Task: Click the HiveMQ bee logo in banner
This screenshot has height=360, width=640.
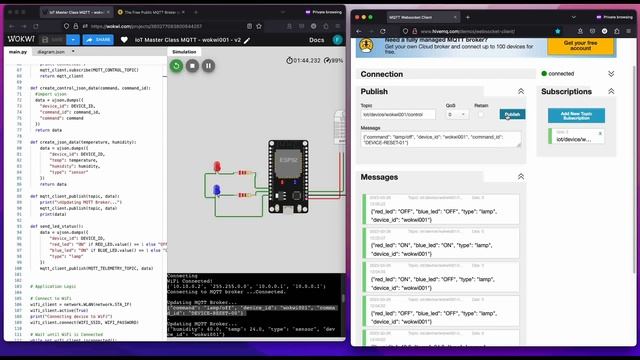Action: pyautogui.click(x=367, y=45)
